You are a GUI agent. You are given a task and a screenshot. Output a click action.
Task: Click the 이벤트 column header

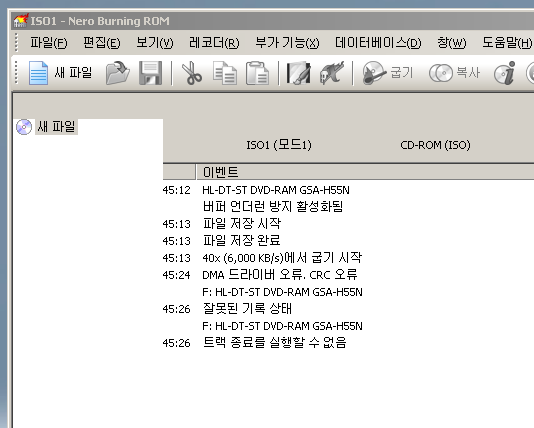[x=365, y=172]
